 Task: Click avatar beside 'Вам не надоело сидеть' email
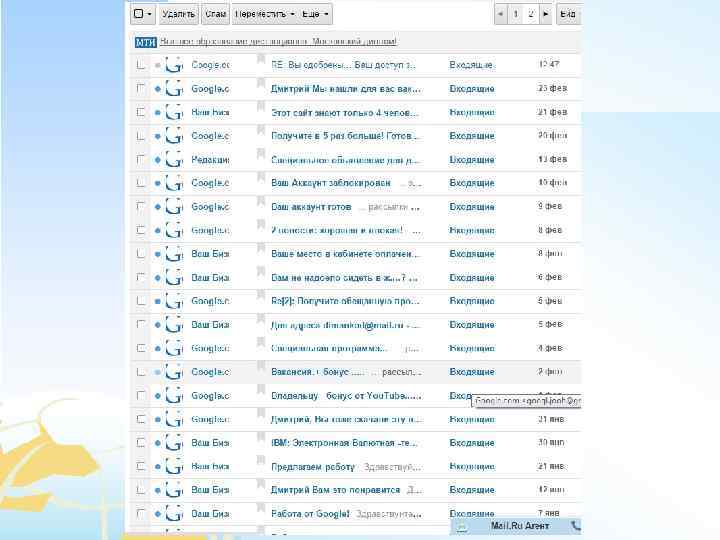pos(174,277)
